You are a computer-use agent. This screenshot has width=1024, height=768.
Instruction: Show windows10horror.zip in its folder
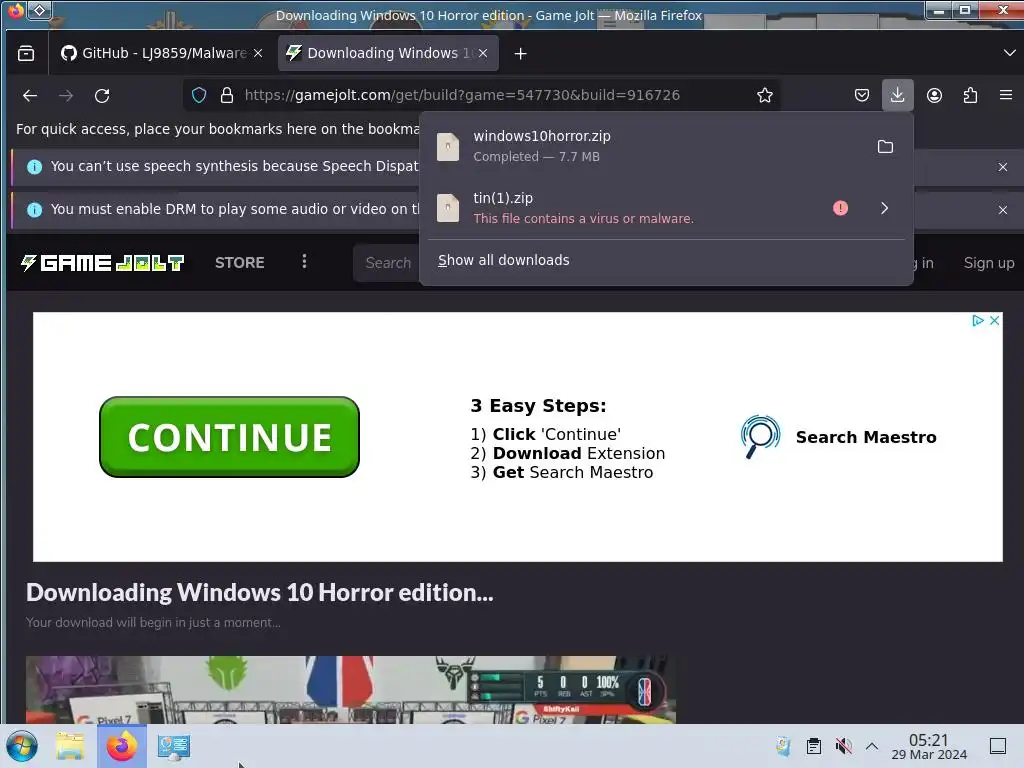tap(885, 146)
